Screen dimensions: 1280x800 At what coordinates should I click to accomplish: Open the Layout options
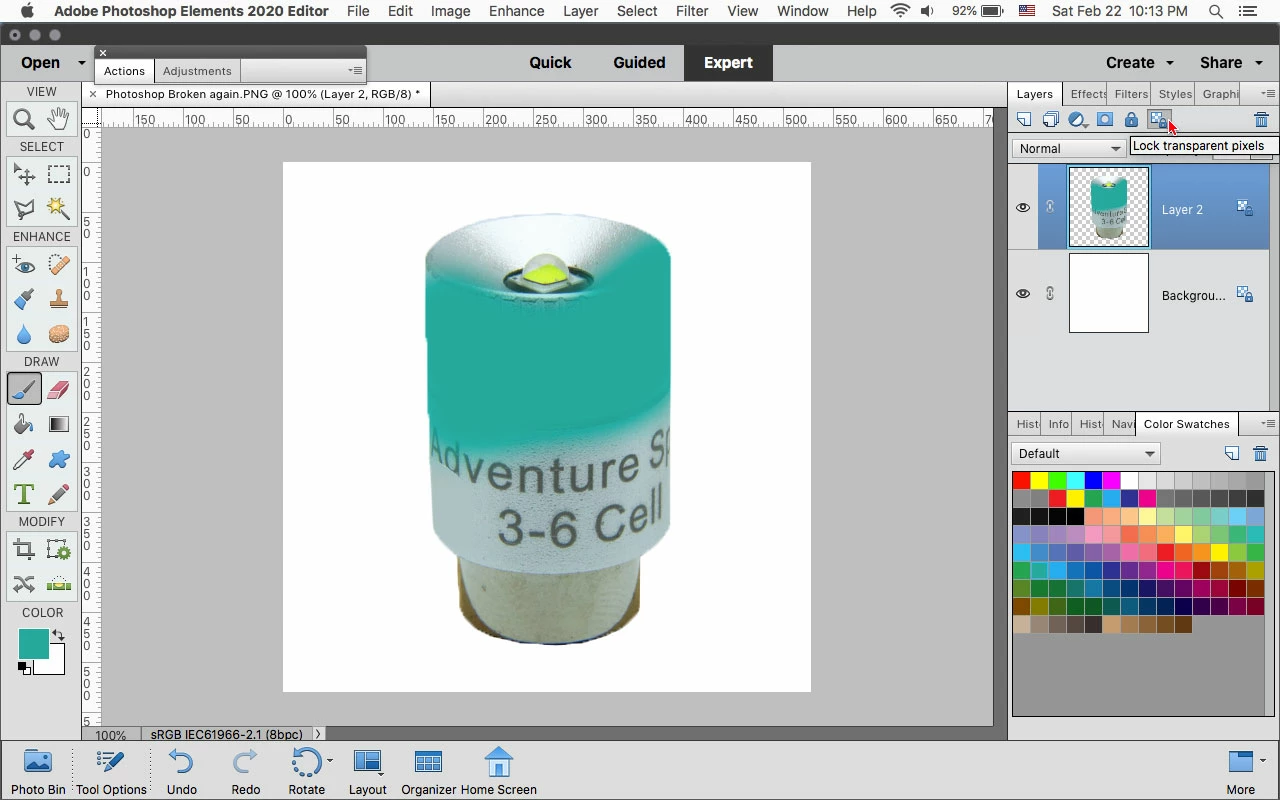point(367,772)
